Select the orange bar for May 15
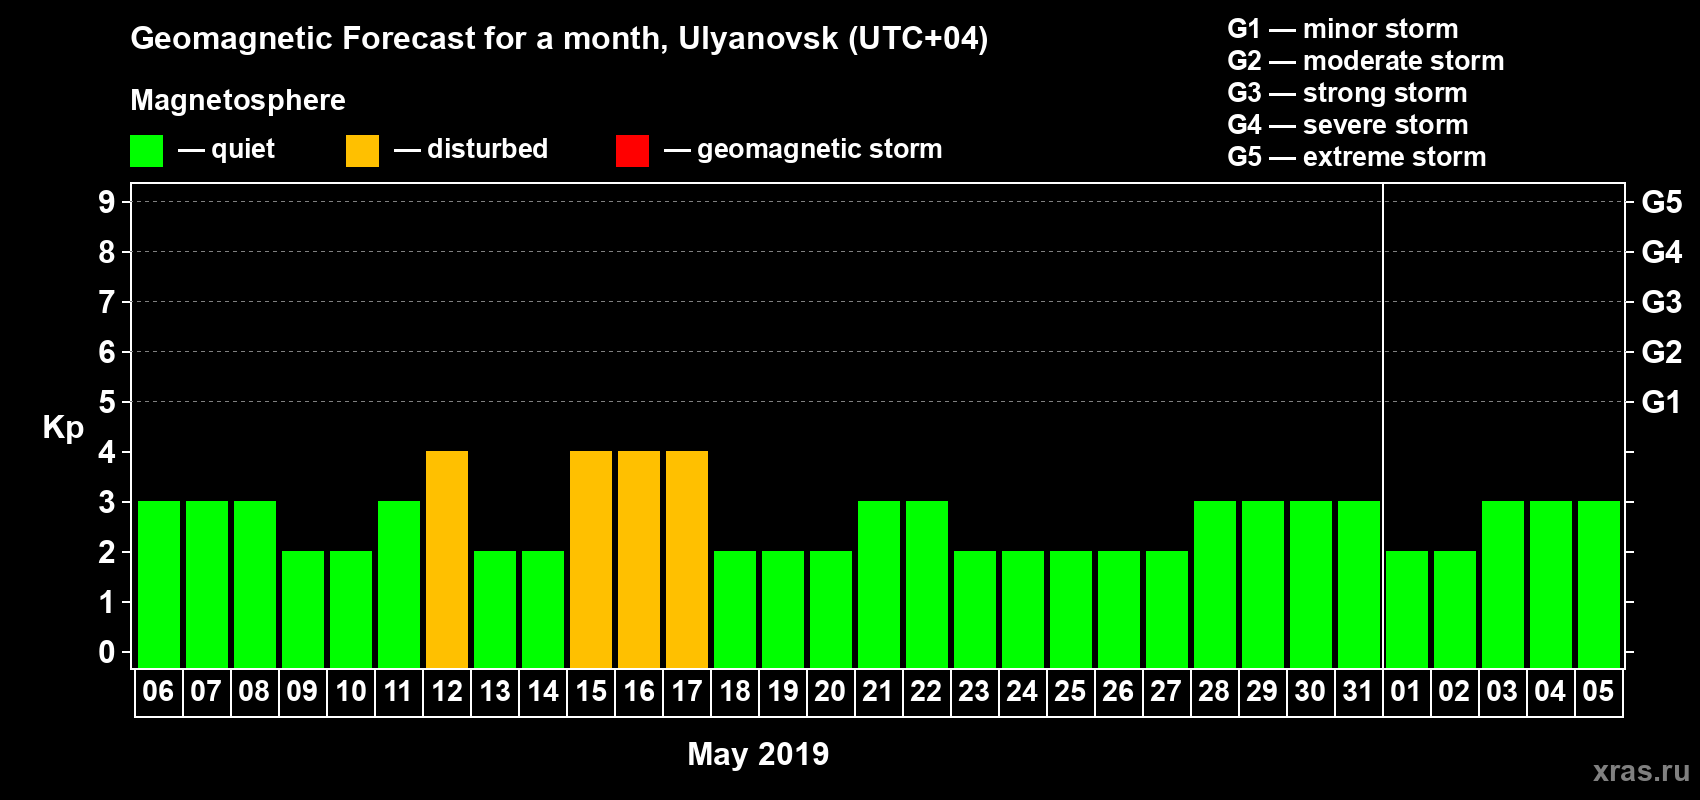Screen dimensions: 1700x800 click(x=591, y=559)
